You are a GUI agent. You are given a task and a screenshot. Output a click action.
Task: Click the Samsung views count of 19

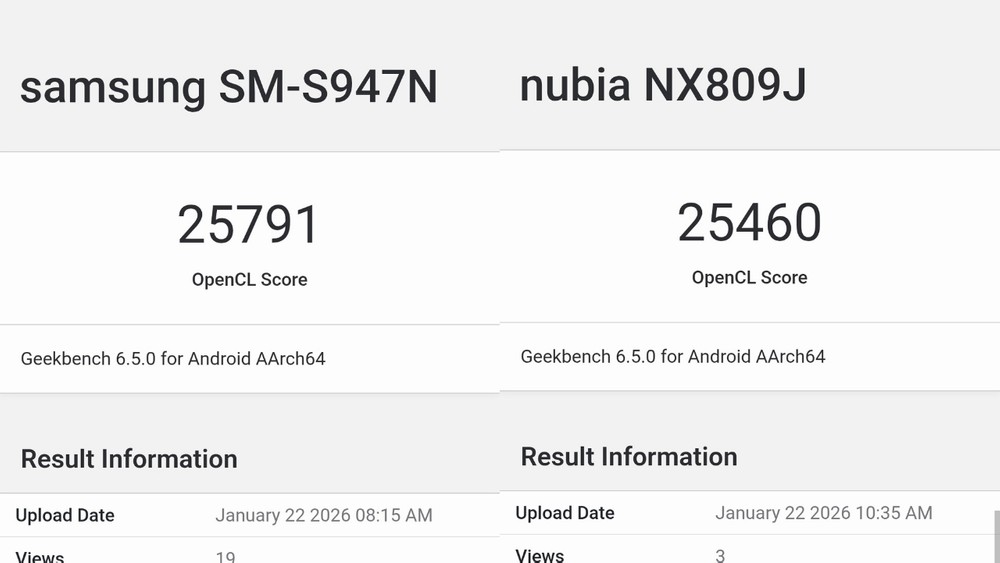click(x=226, y=556)
